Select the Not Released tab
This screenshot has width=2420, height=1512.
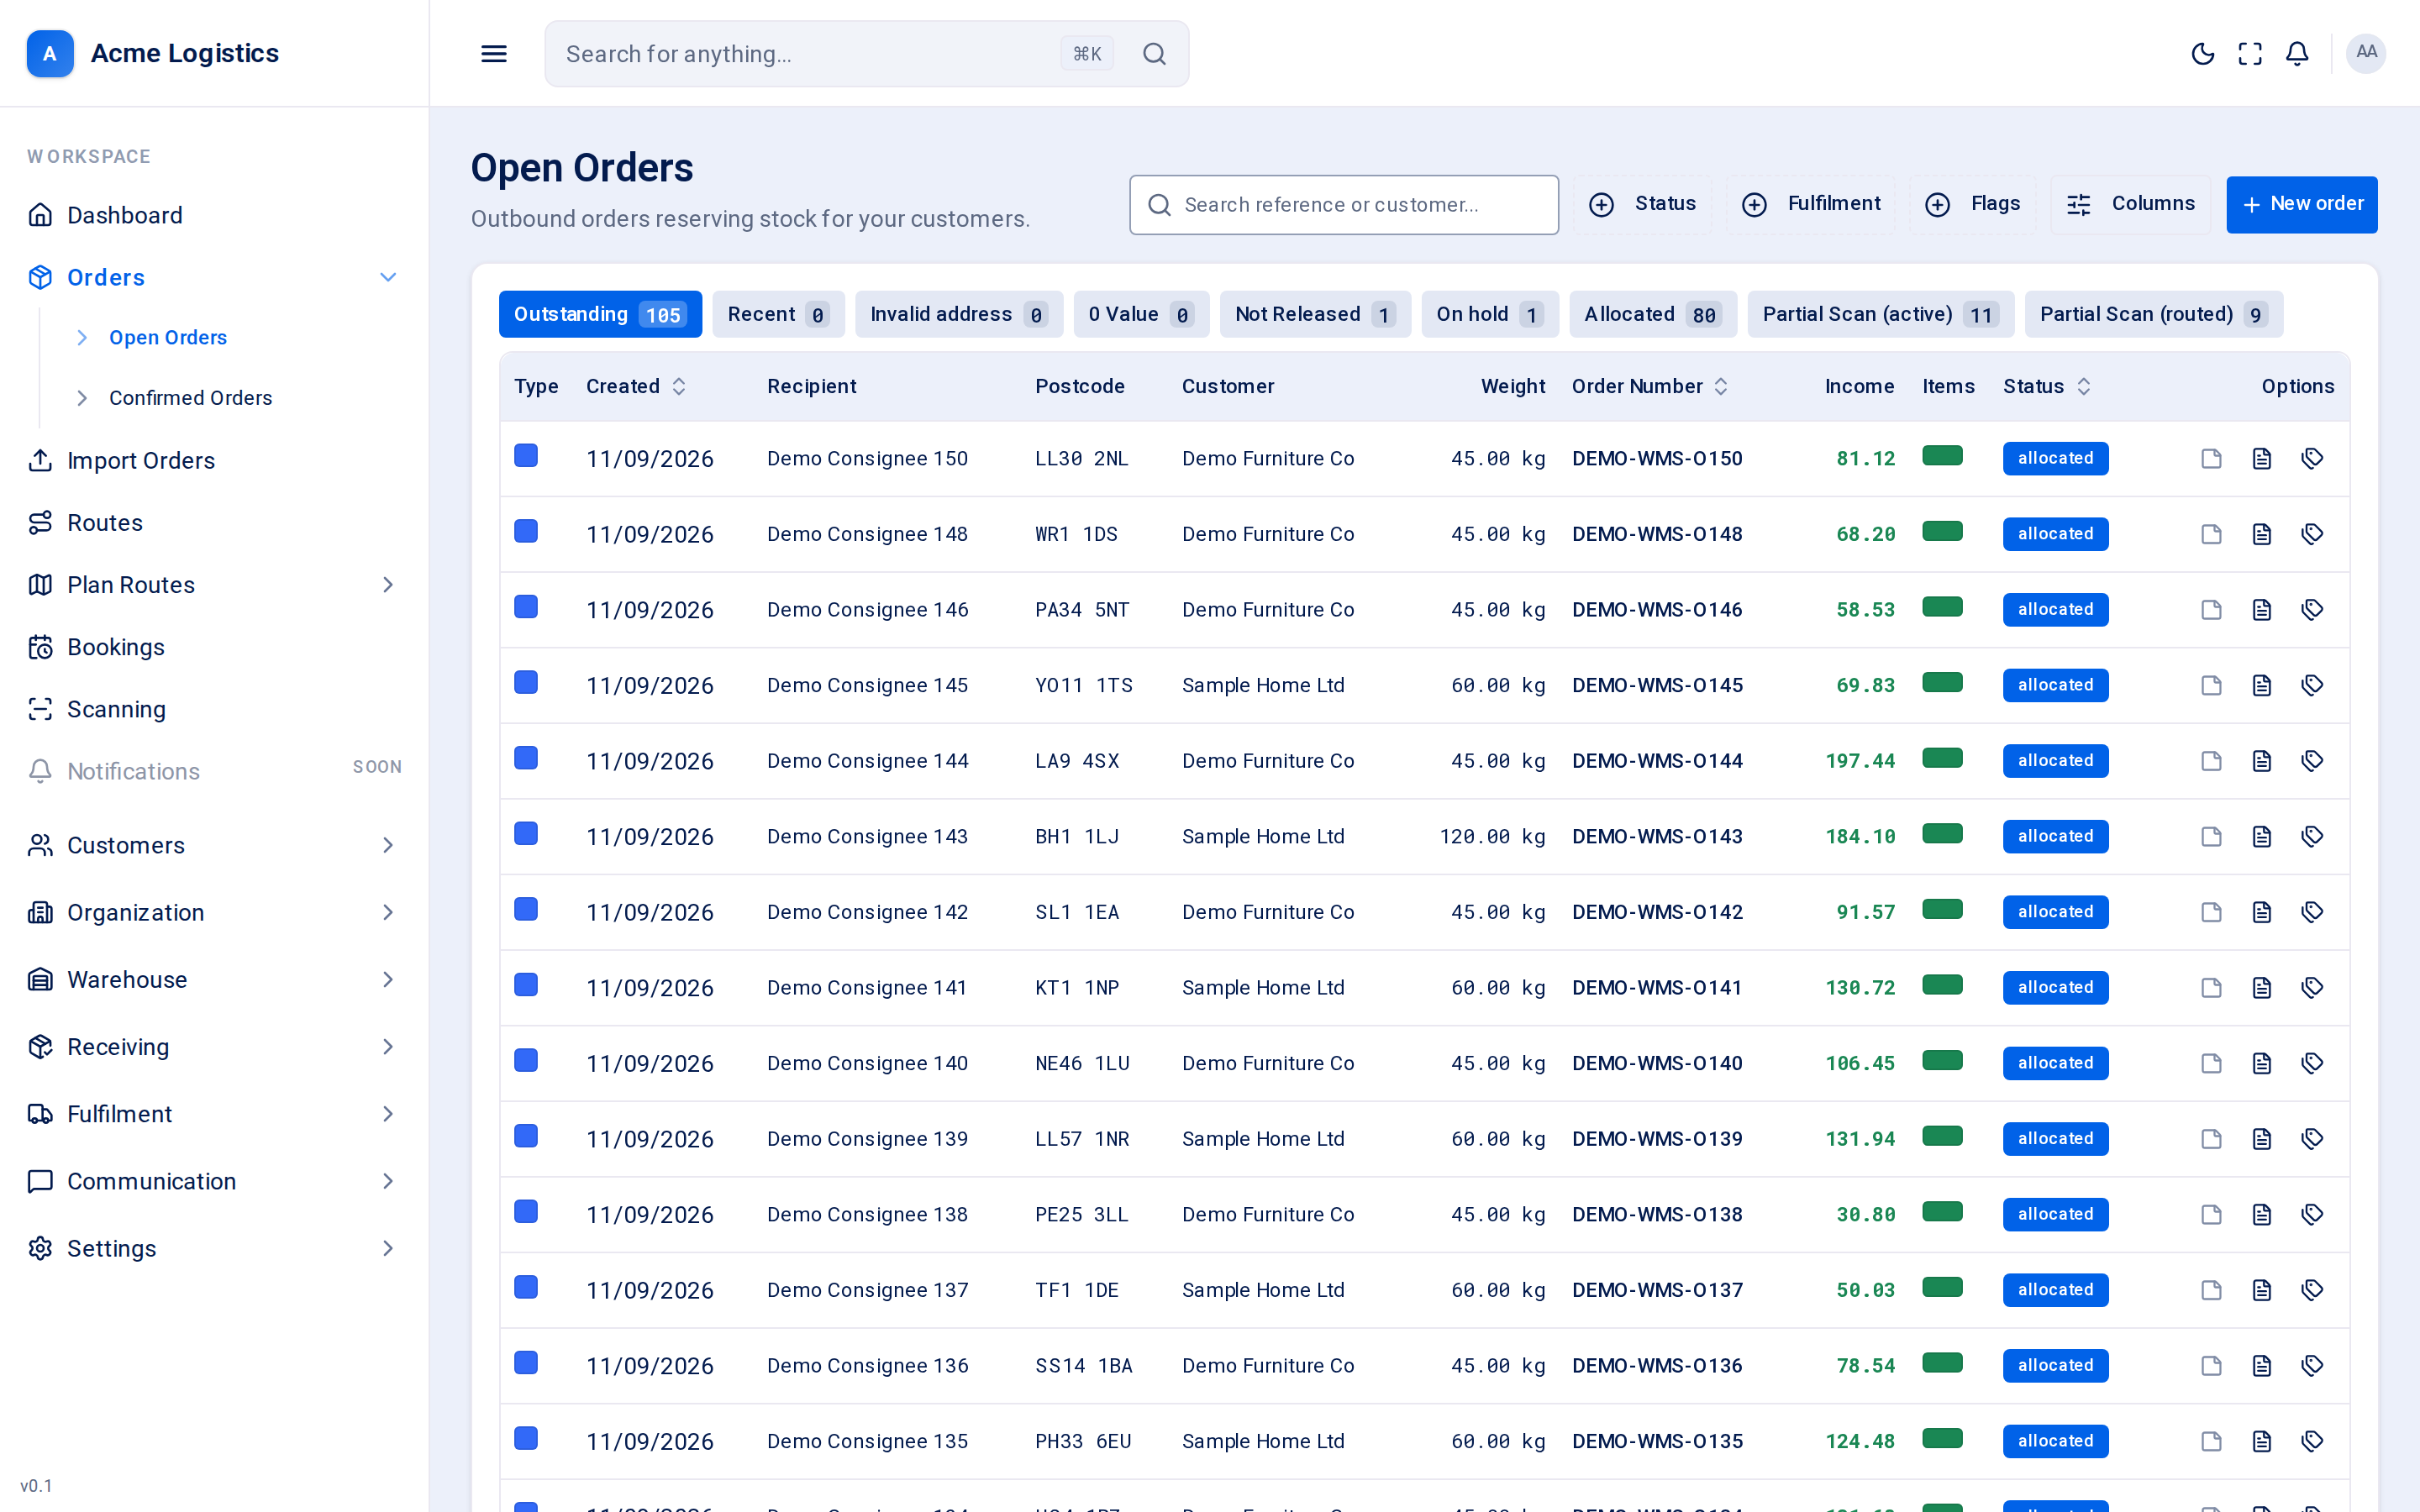pos(1315,314)
